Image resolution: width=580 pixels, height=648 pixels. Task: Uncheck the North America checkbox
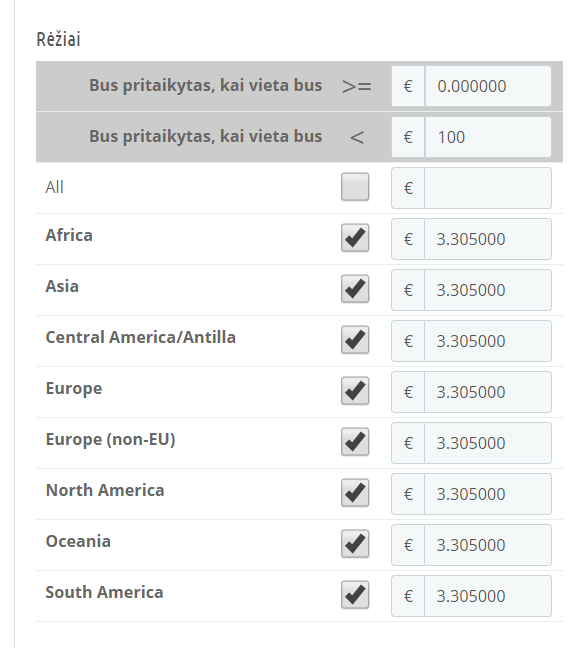click(355, 493)
